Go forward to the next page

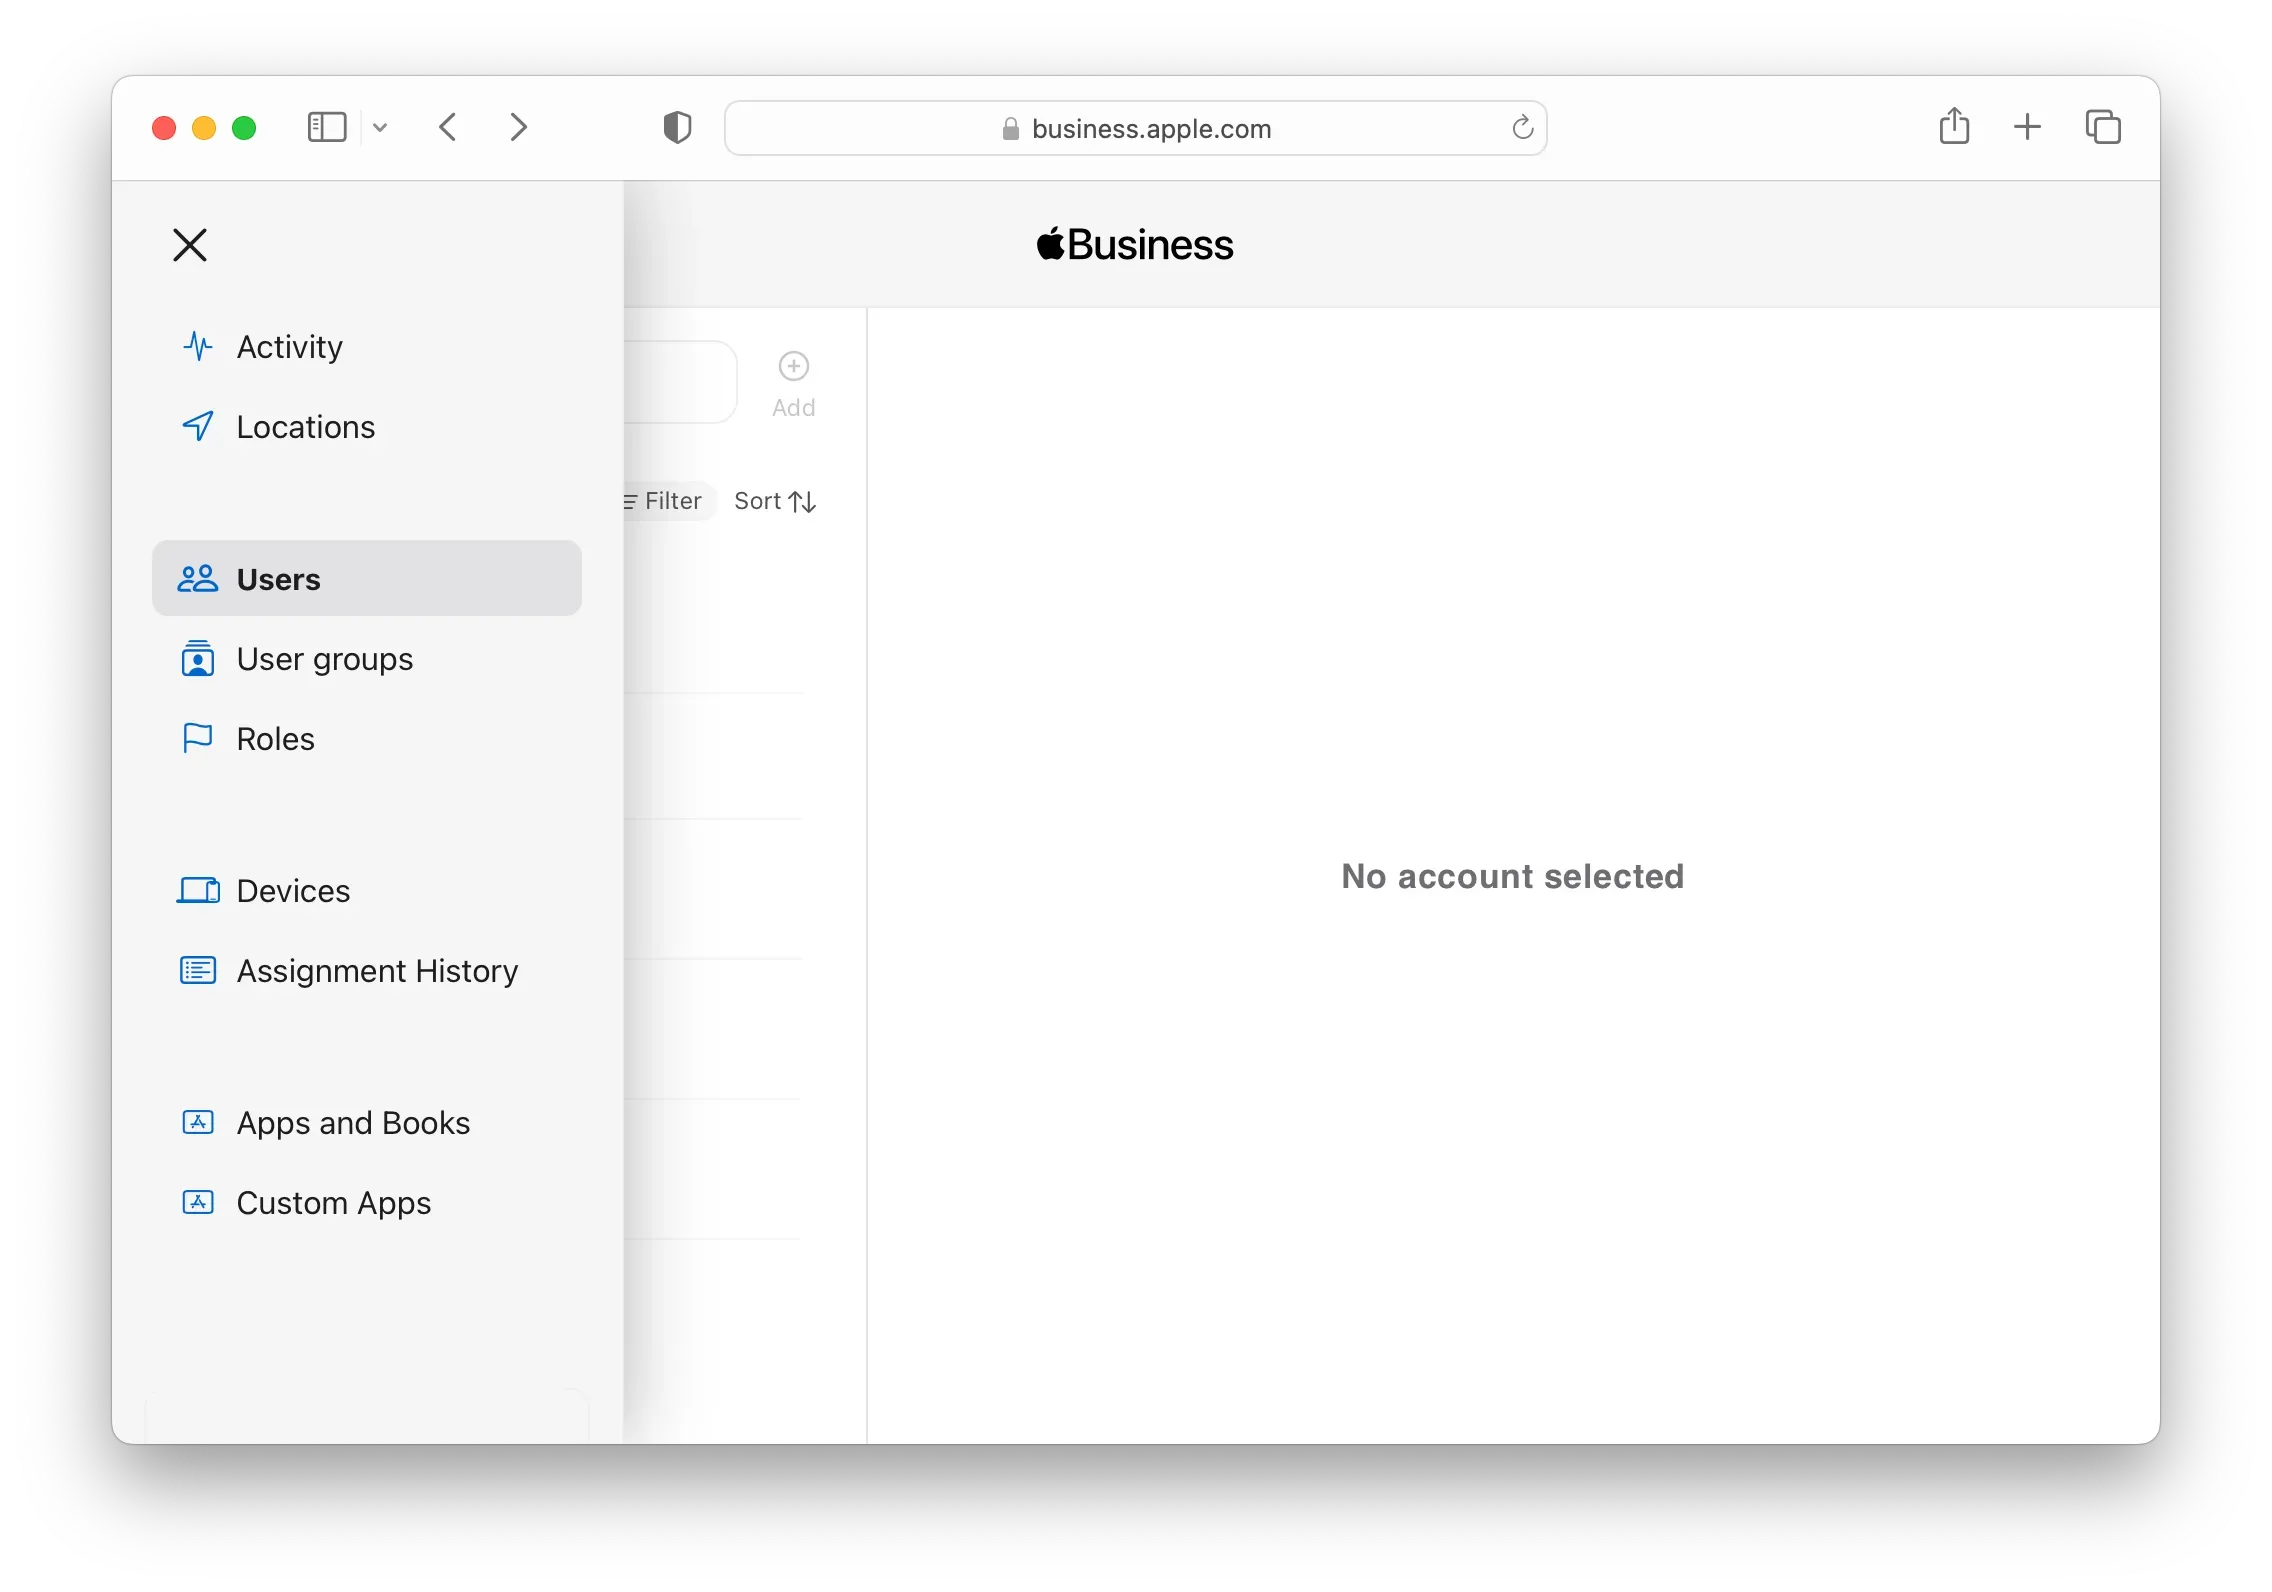click(x=518, y=128)
